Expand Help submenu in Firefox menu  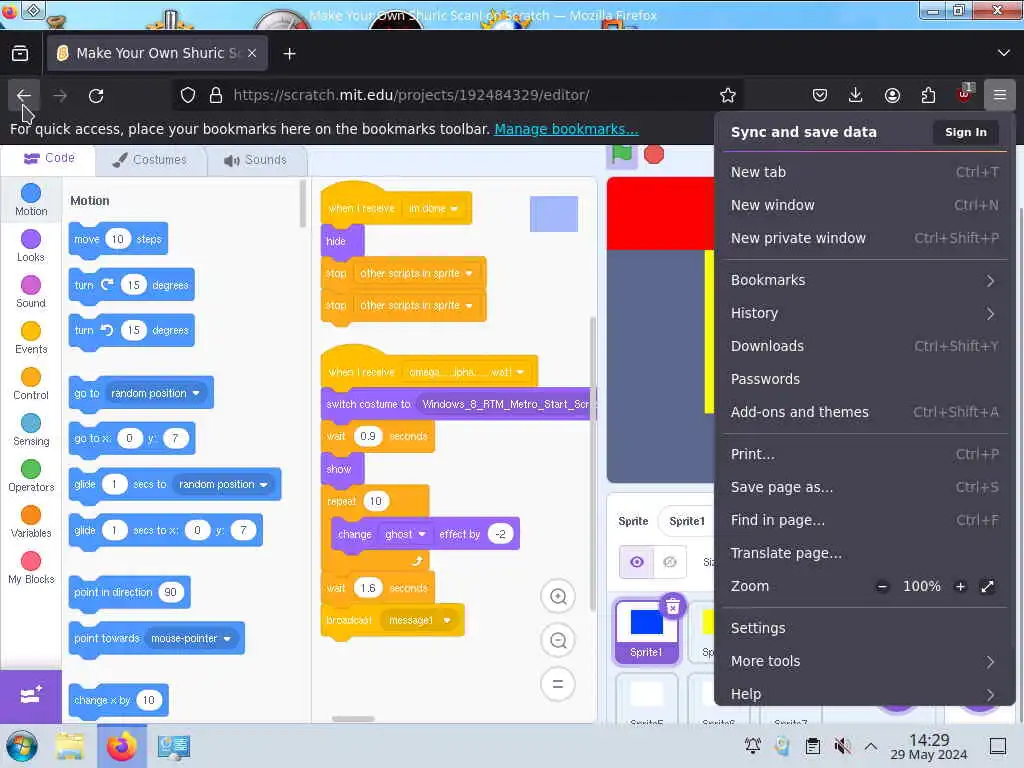pyautogui.click(x=865, y=694)
